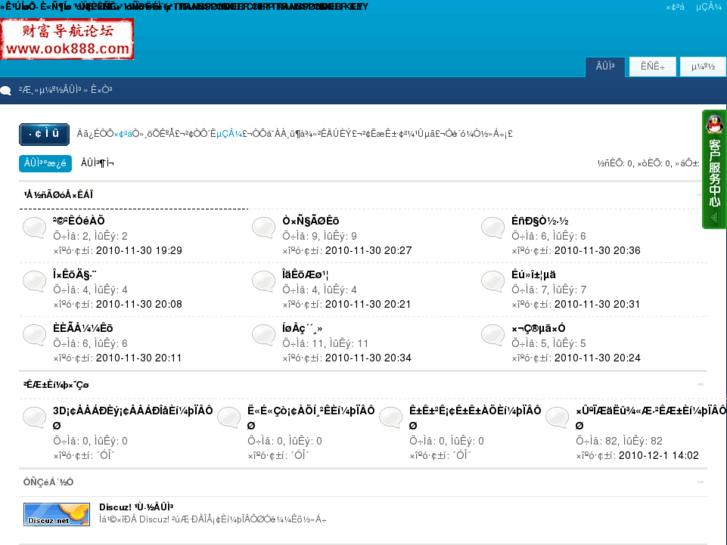The width and height of the screenshot is (727, 545).
Task: Open last post dated 2010-11-30 20:36
Action: (x=597, y=250)
